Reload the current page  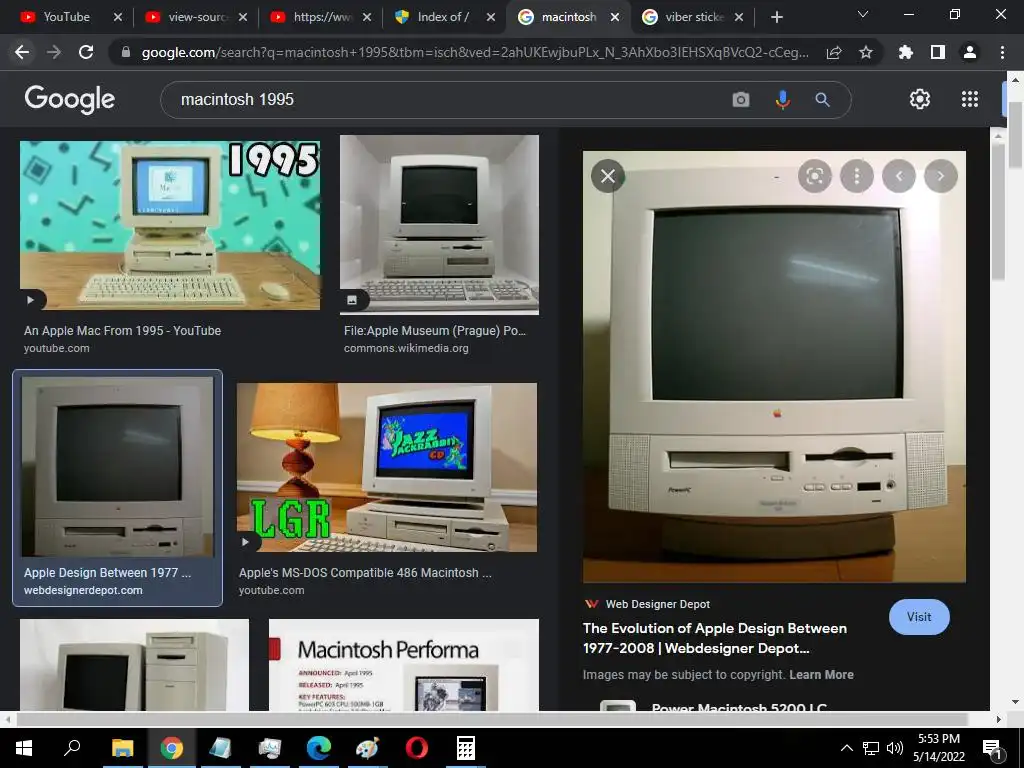86,52
